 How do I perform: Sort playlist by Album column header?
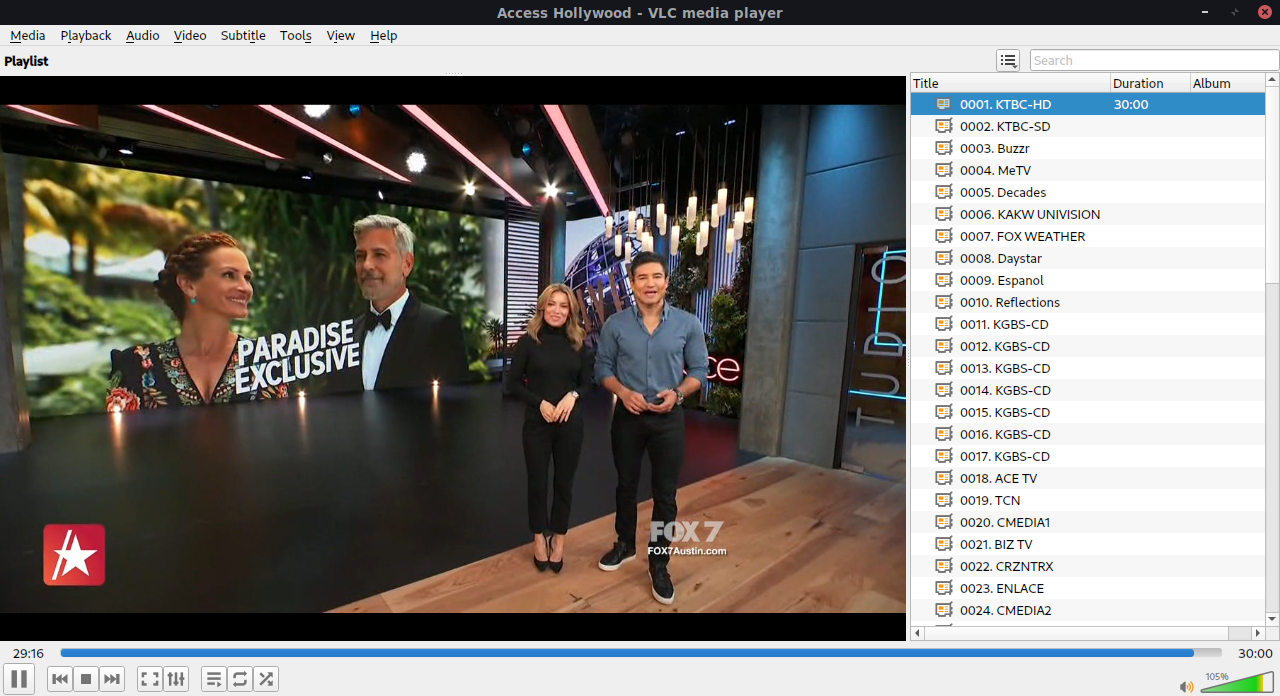[1227, 83]
